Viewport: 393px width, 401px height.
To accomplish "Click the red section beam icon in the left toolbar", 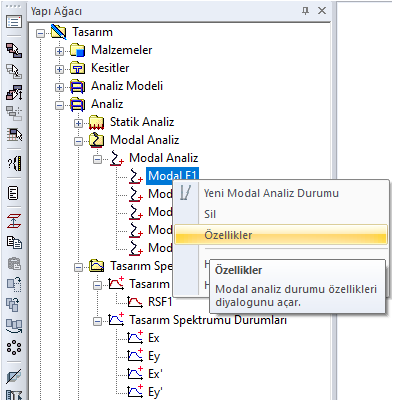I will click(x=14, y=221).
